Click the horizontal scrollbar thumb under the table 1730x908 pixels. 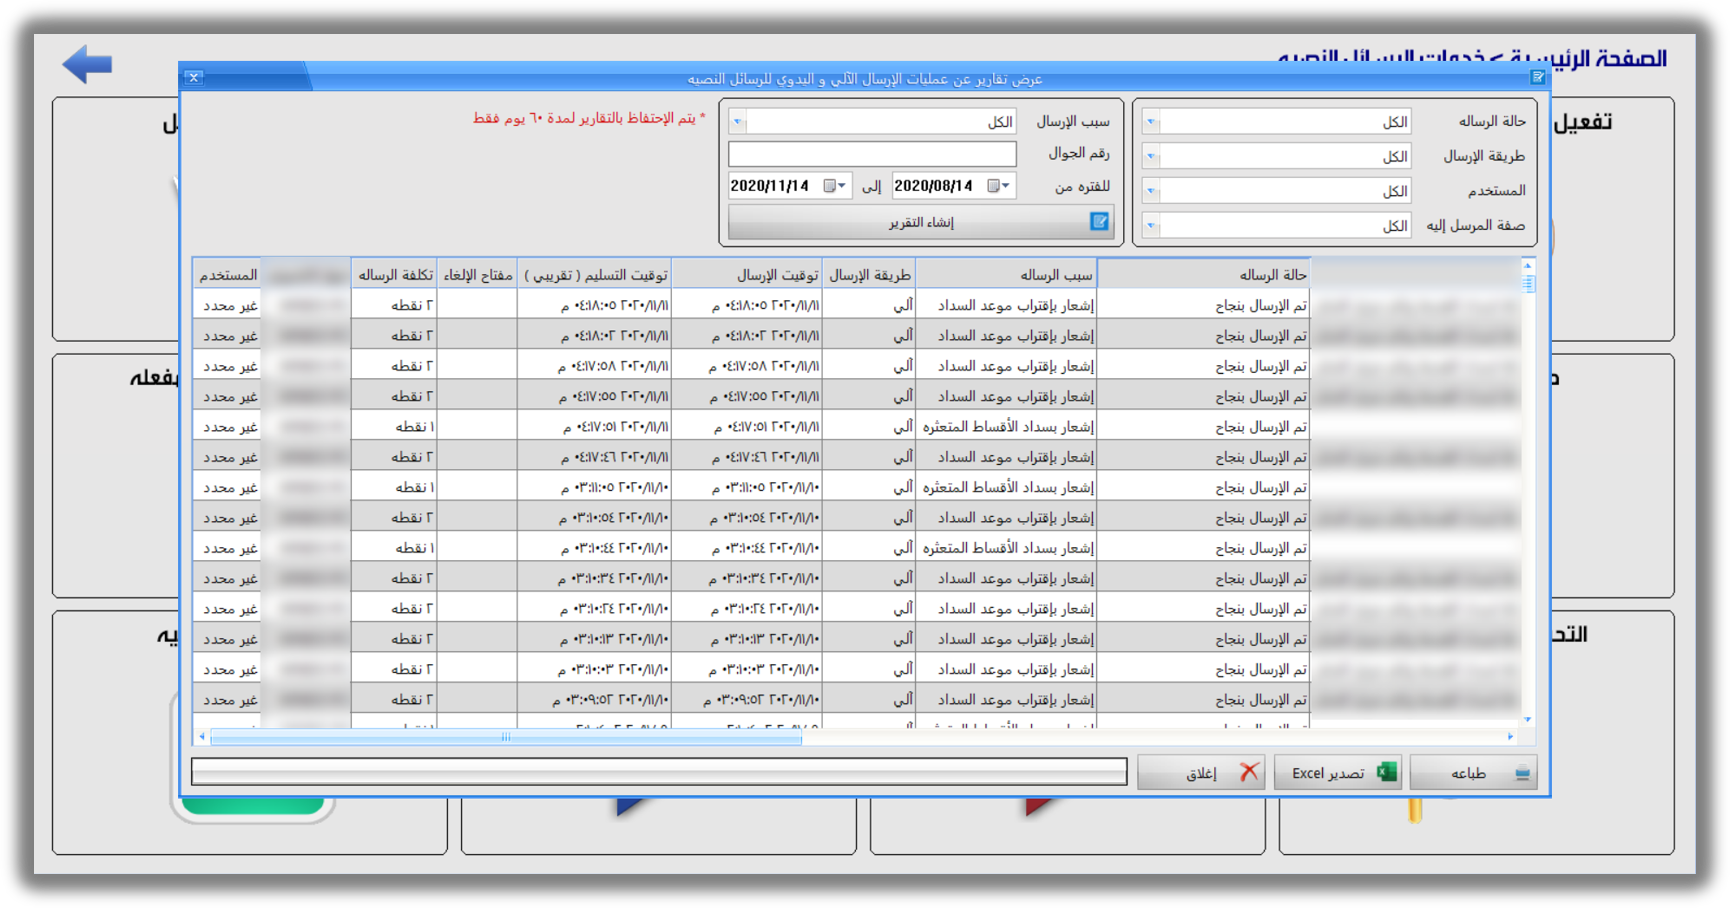(x=506, y=737)
